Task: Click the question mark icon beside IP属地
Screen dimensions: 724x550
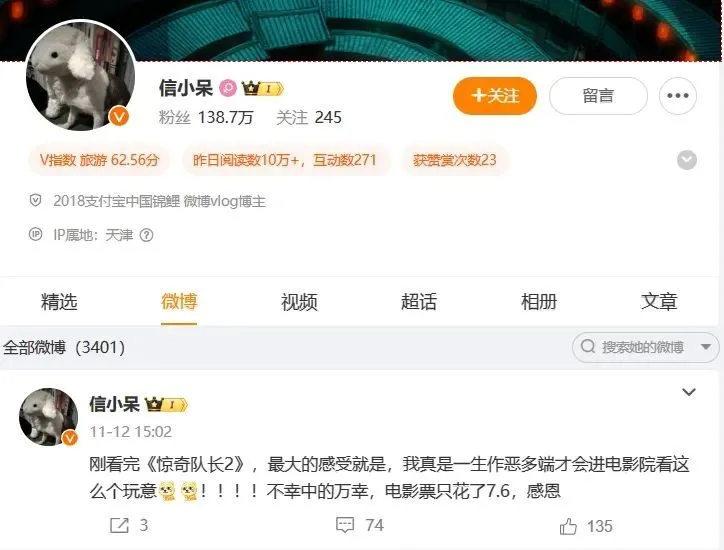Action: tap(146, 236)
